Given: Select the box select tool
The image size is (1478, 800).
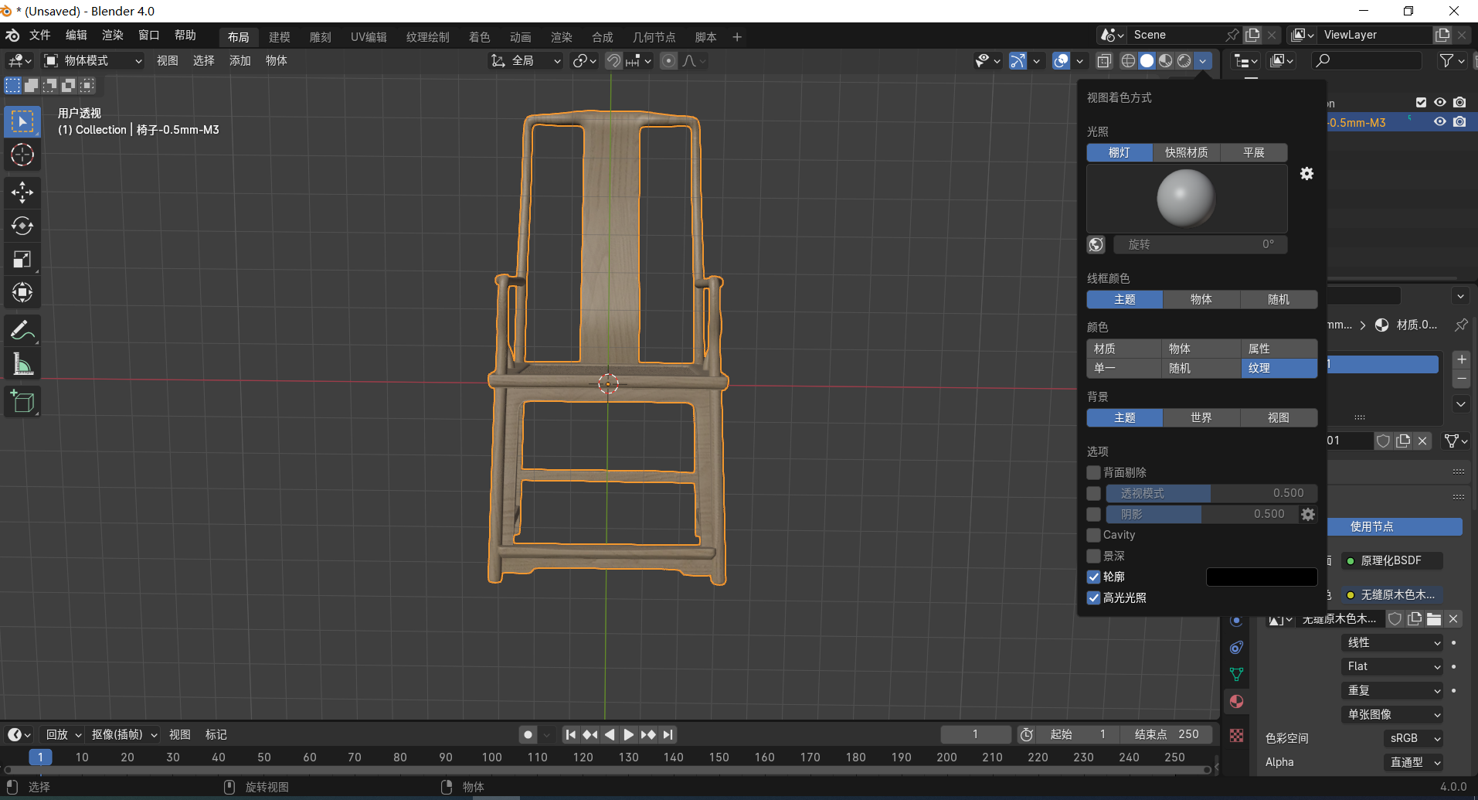Looking at the screenshot, I should pos(22,121).
